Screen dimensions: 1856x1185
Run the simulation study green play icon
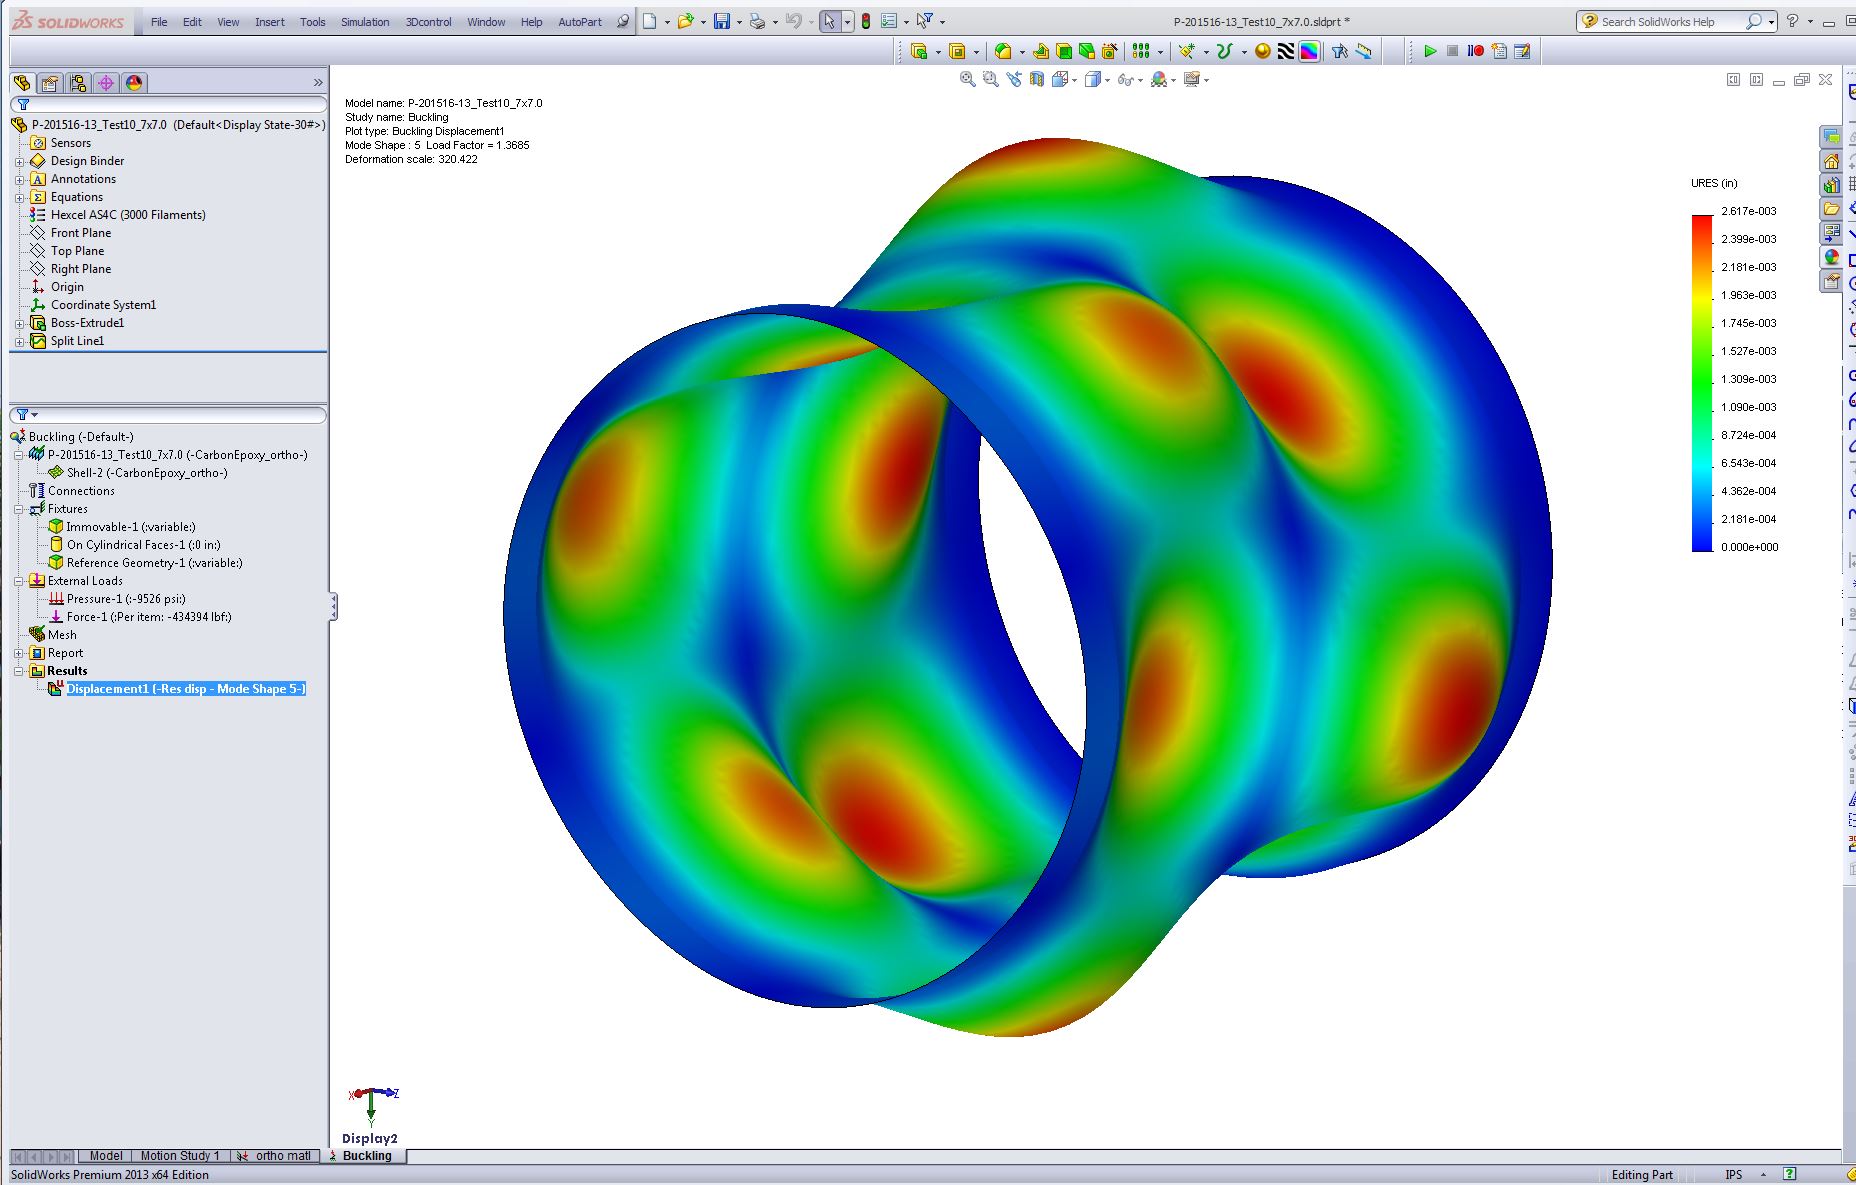[x=1430, y=51]
